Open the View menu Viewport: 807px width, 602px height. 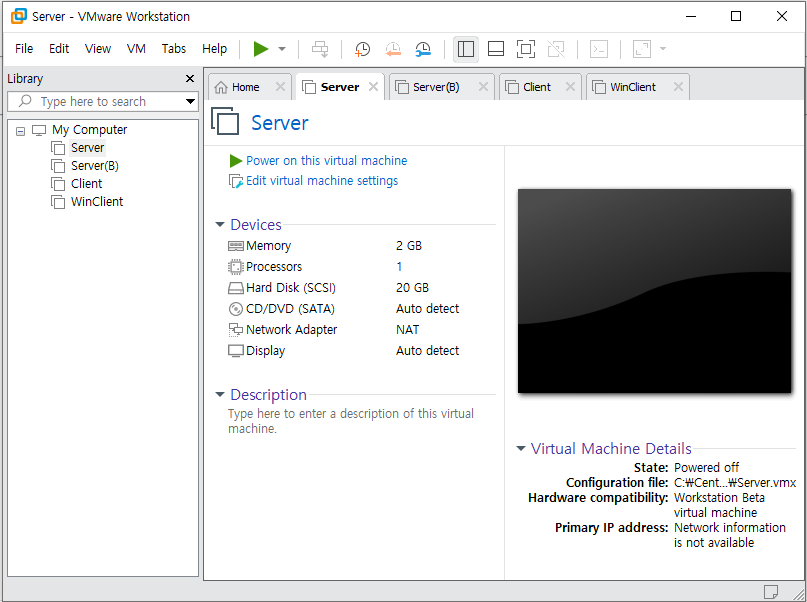pyautogui.click(x=98, y=48)
